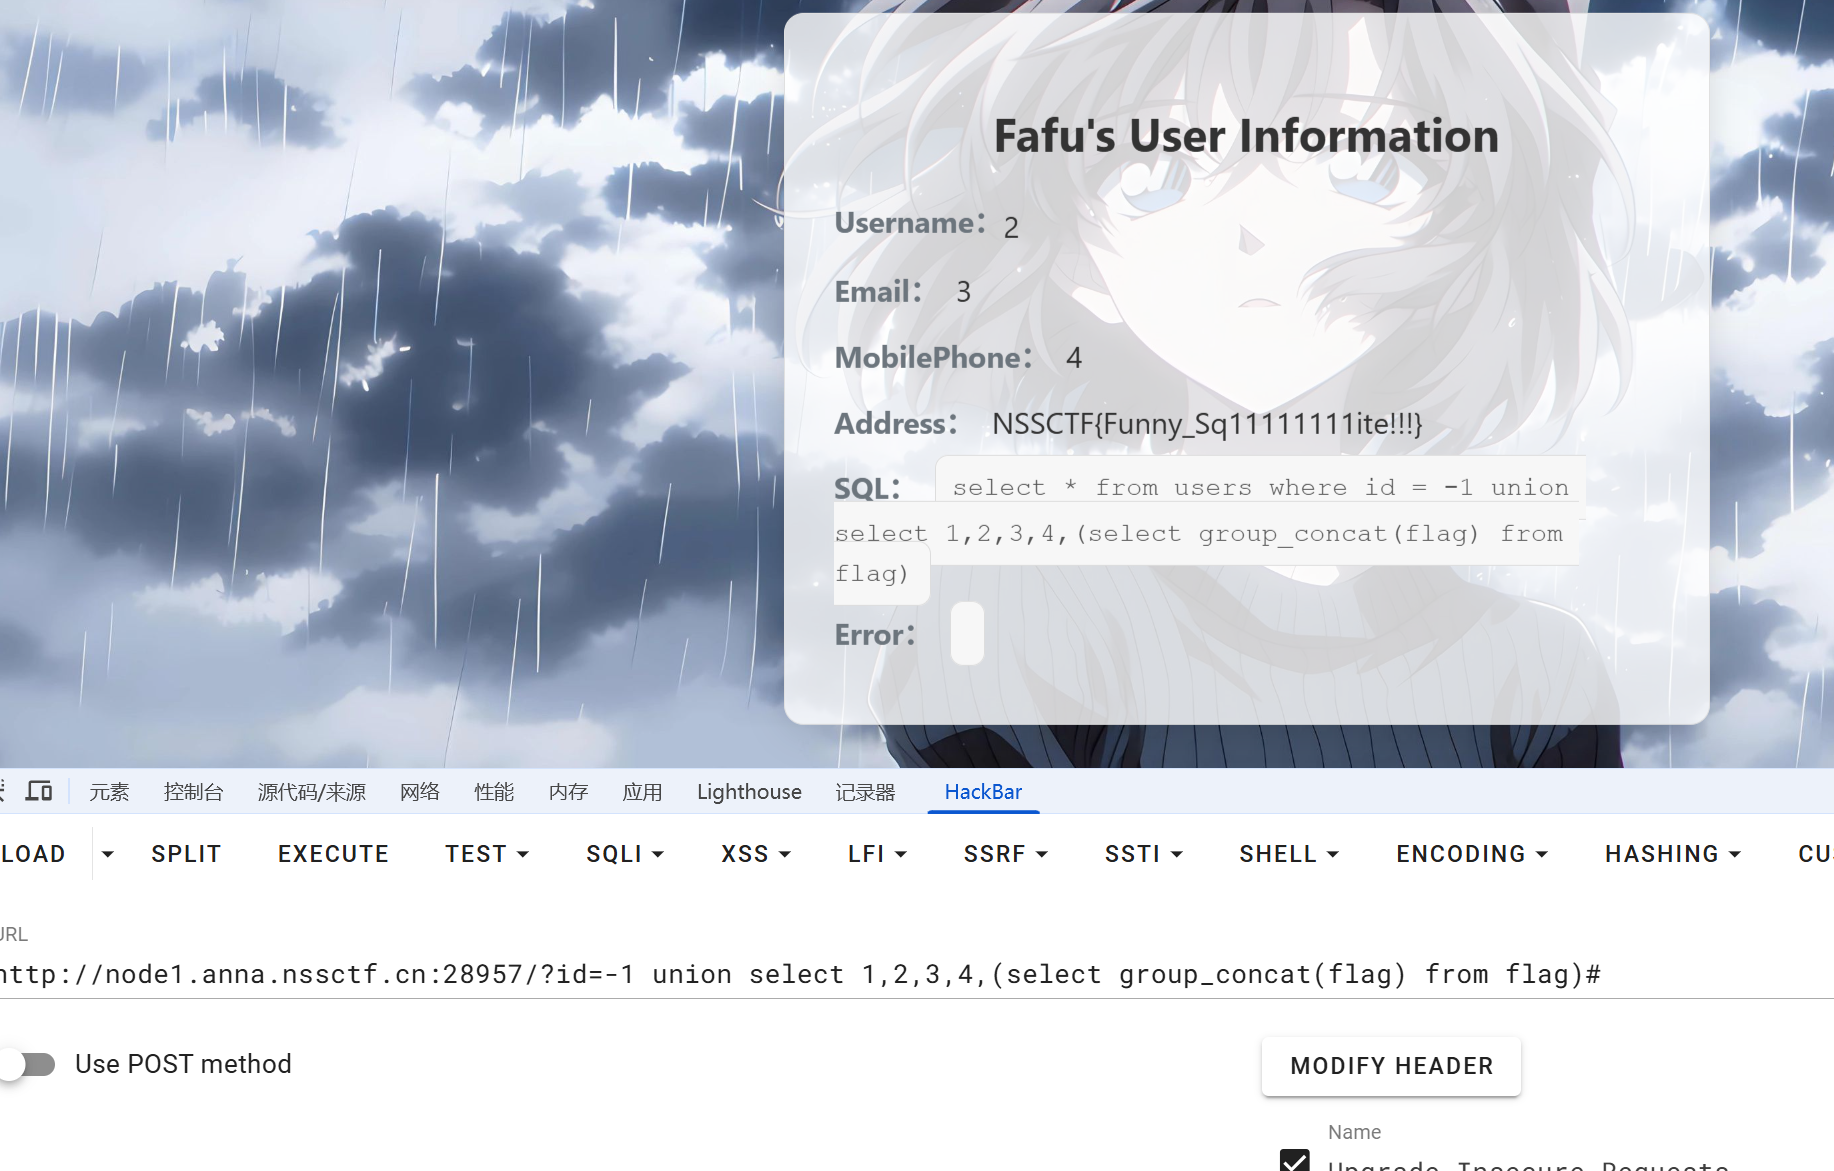Viewport: 1834px width, 1171px height.
Task: Open the 应用 (Application) tab
Action: 642,792
